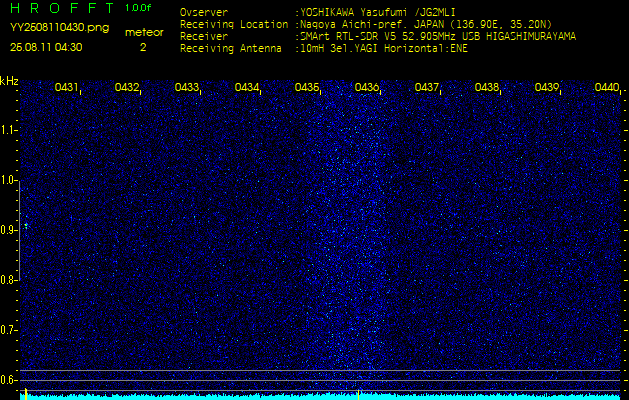Click the 0440 time tick label
Screen dimensions: 629x400
point(607,87)
